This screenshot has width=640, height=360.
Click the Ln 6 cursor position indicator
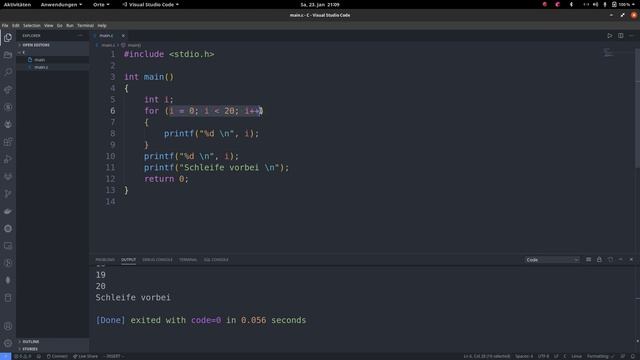coord(487,356)
